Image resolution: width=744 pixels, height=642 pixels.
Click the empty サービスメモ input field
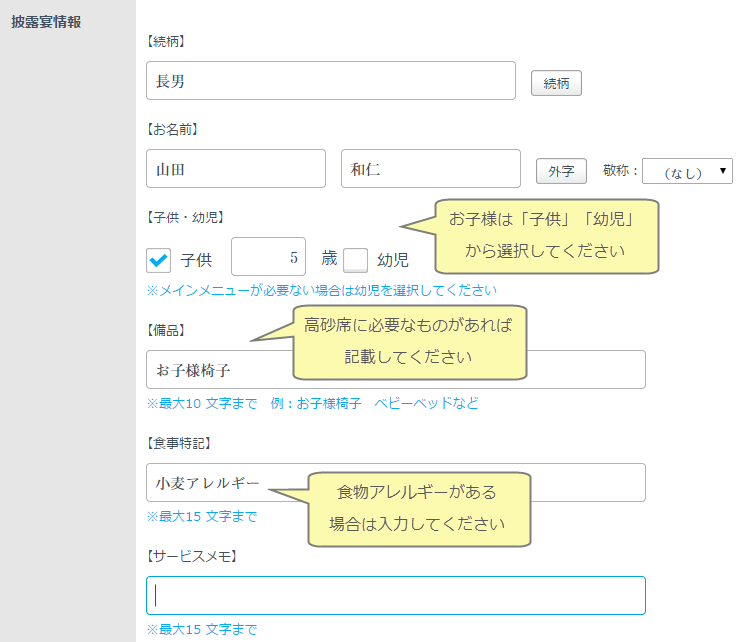[395, 595]
